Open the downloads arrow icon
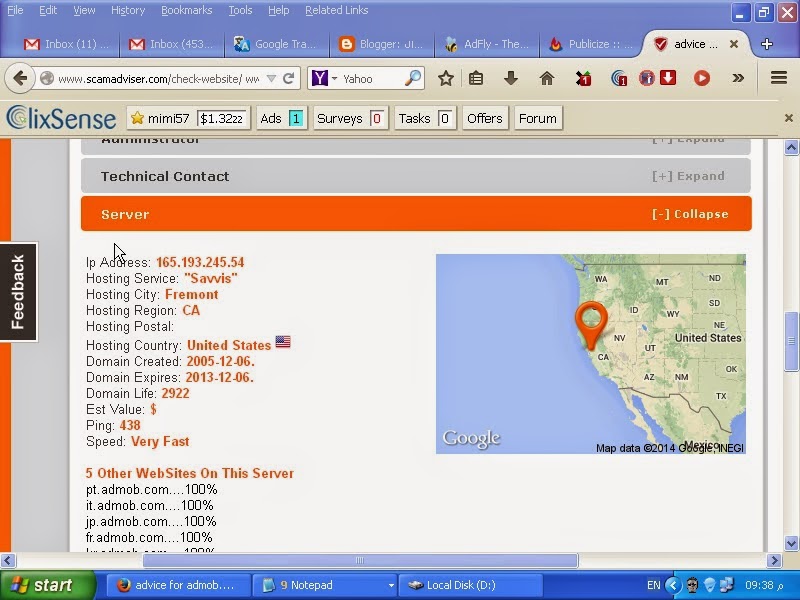The width and height of the screenshot is (800, 600). coord(511,78)
